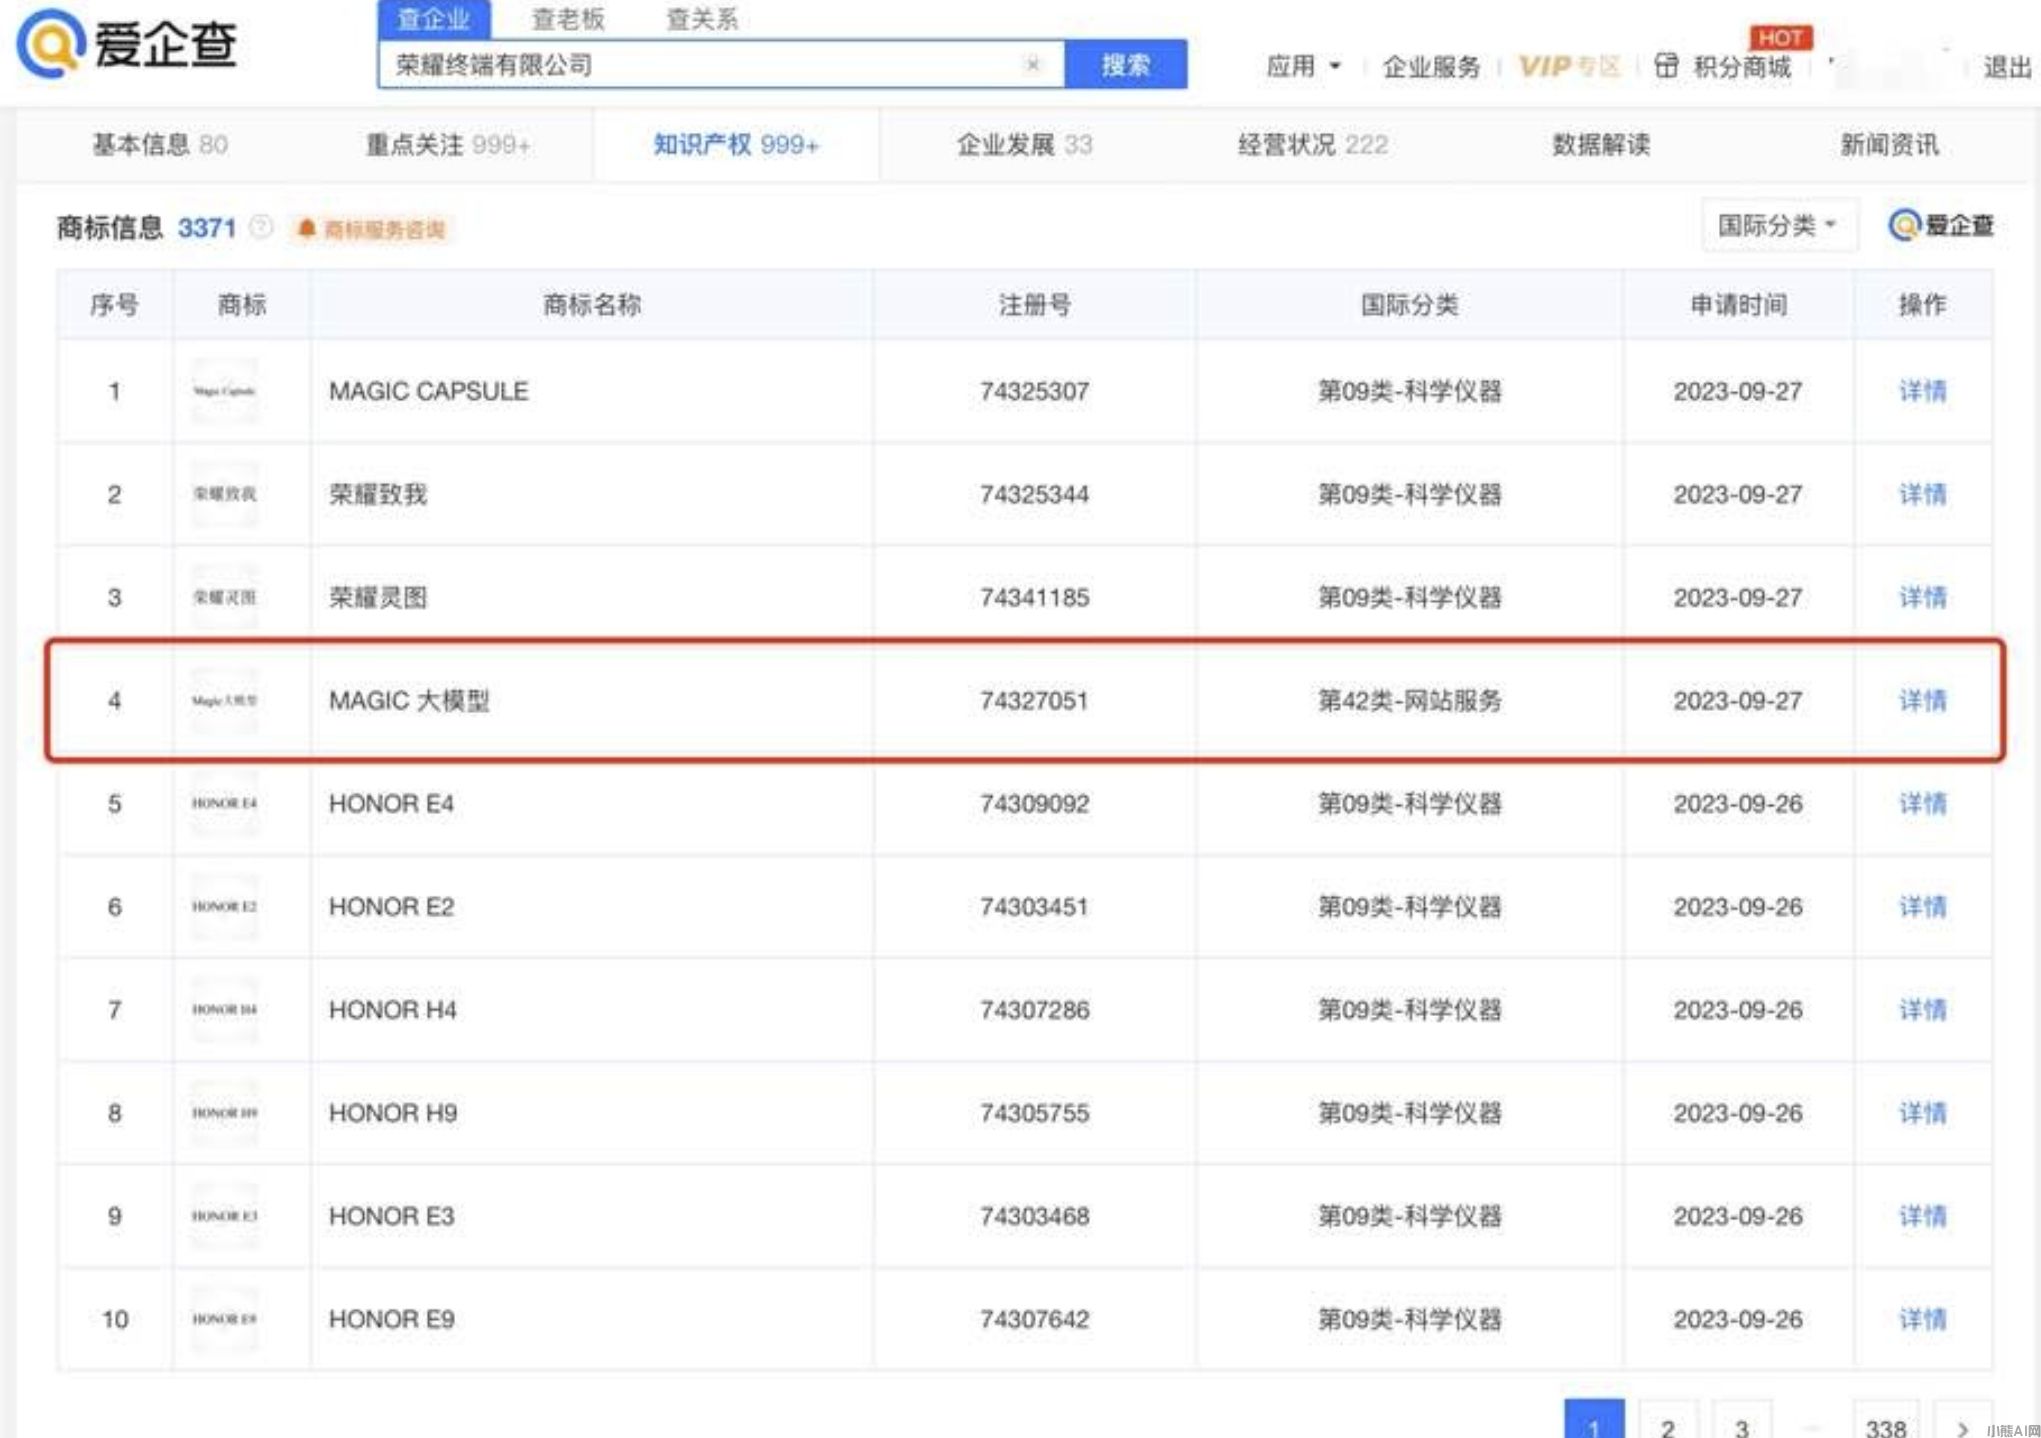Open 详情 for MAGIC 大模型
The width and height of the screenshot is (2041, 1438).
1922,700
